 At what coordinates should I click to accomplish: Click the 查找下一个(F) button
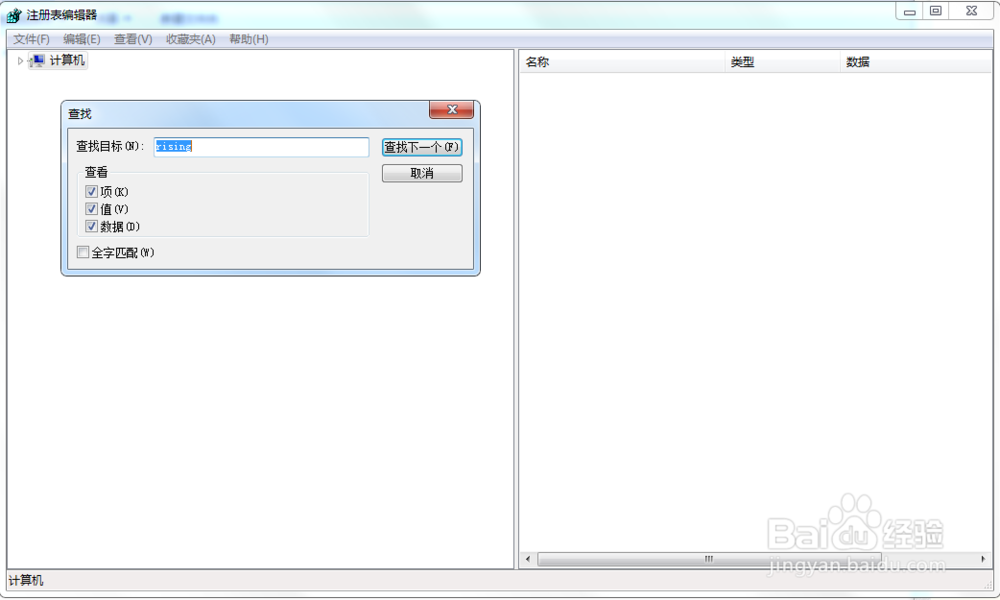(x=422, y=147)
